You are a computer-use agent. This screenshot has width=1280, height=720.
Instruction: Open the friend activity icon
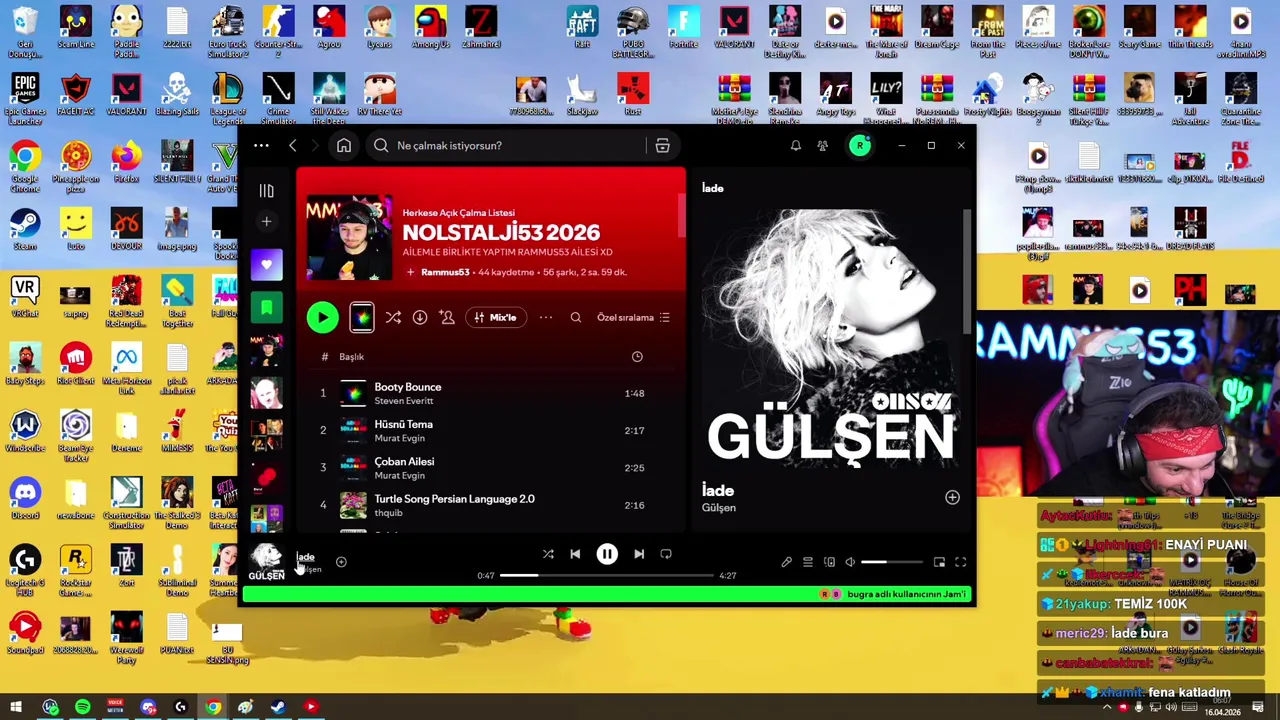click(x=822, y=146)
